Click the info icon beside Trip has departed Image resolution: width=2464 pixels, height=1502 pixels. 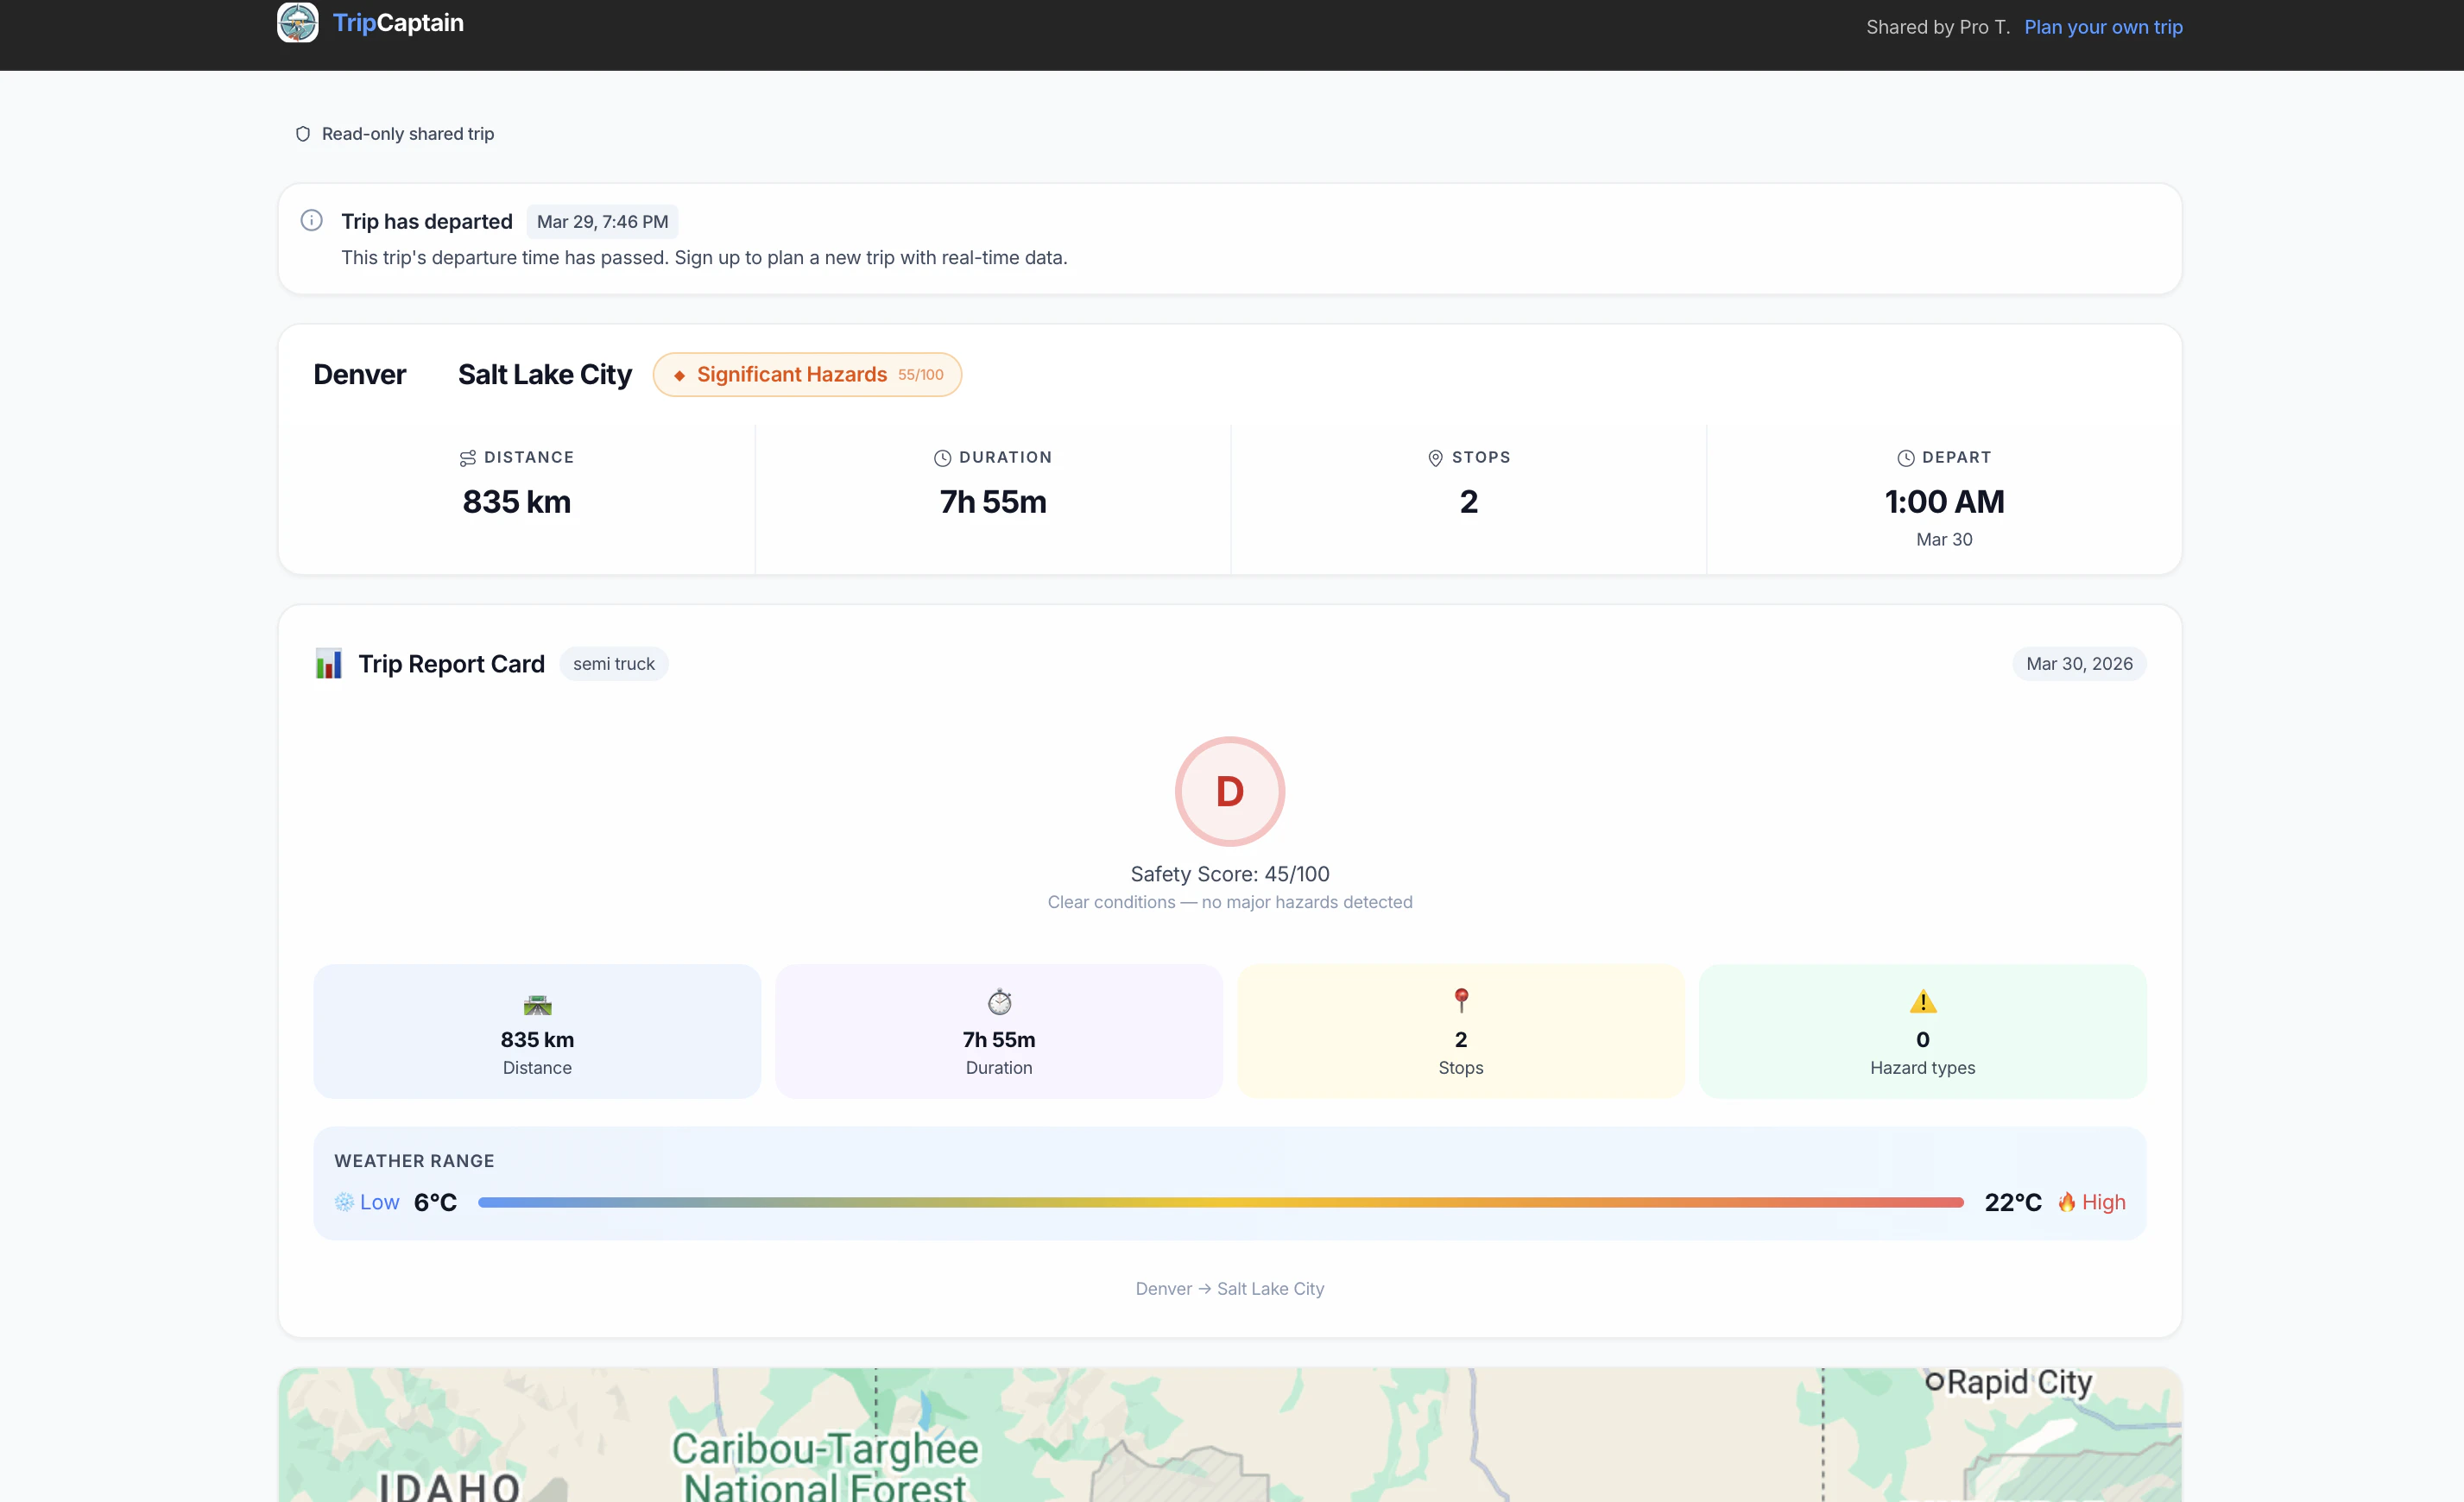coord(312,220)
